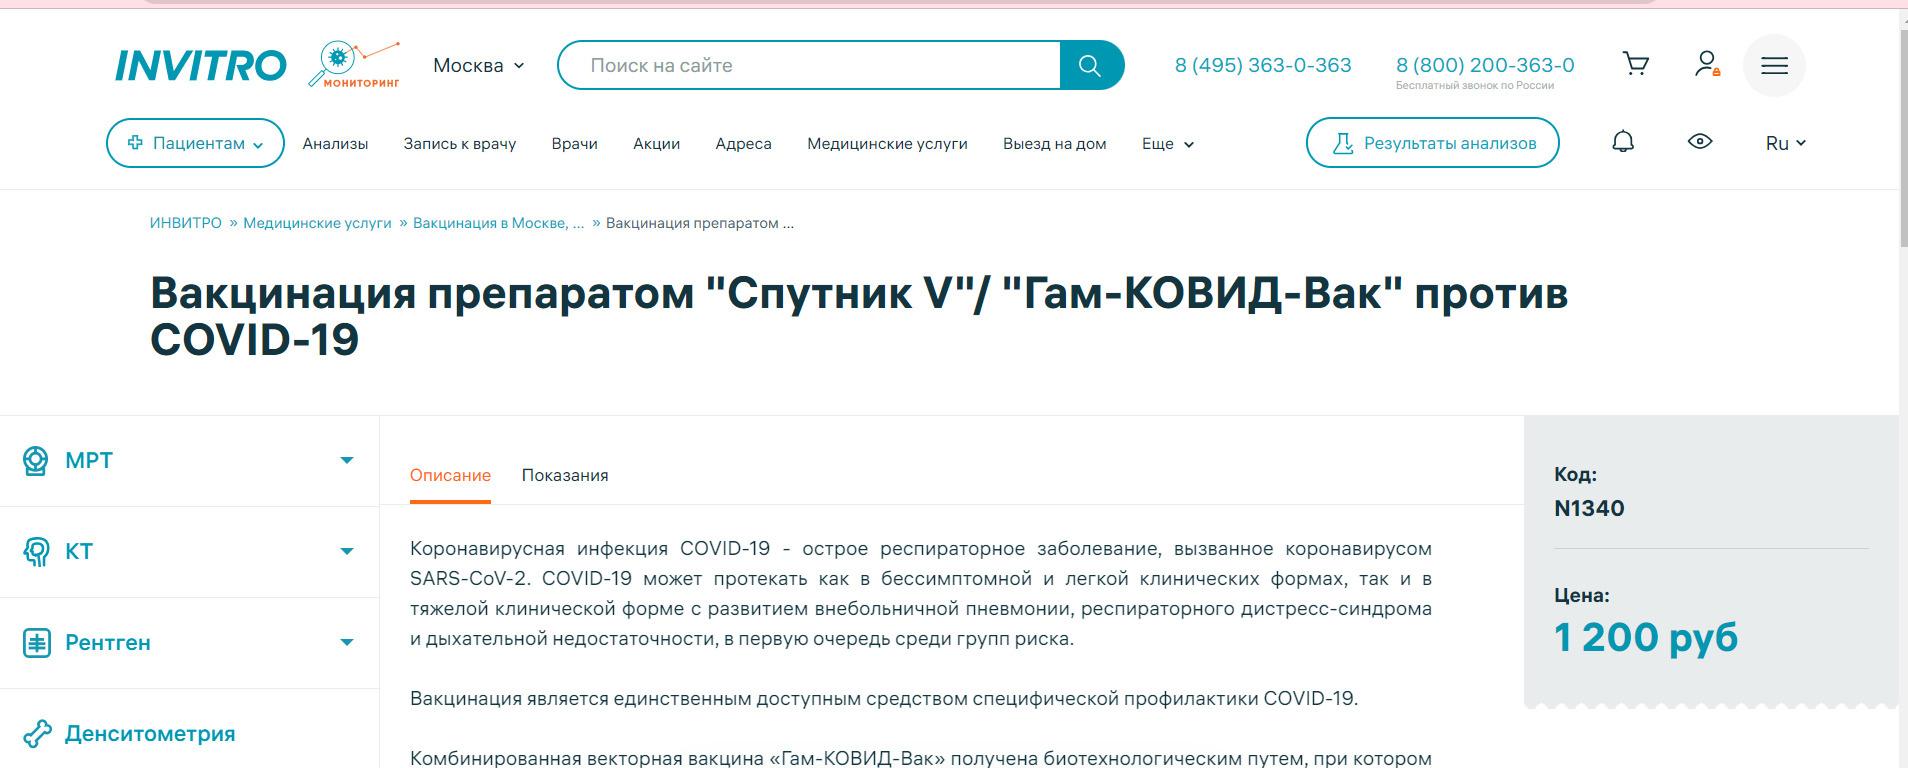The image size is (1908, 768).
Task: Click the code value N1340
Action: 1589,509
